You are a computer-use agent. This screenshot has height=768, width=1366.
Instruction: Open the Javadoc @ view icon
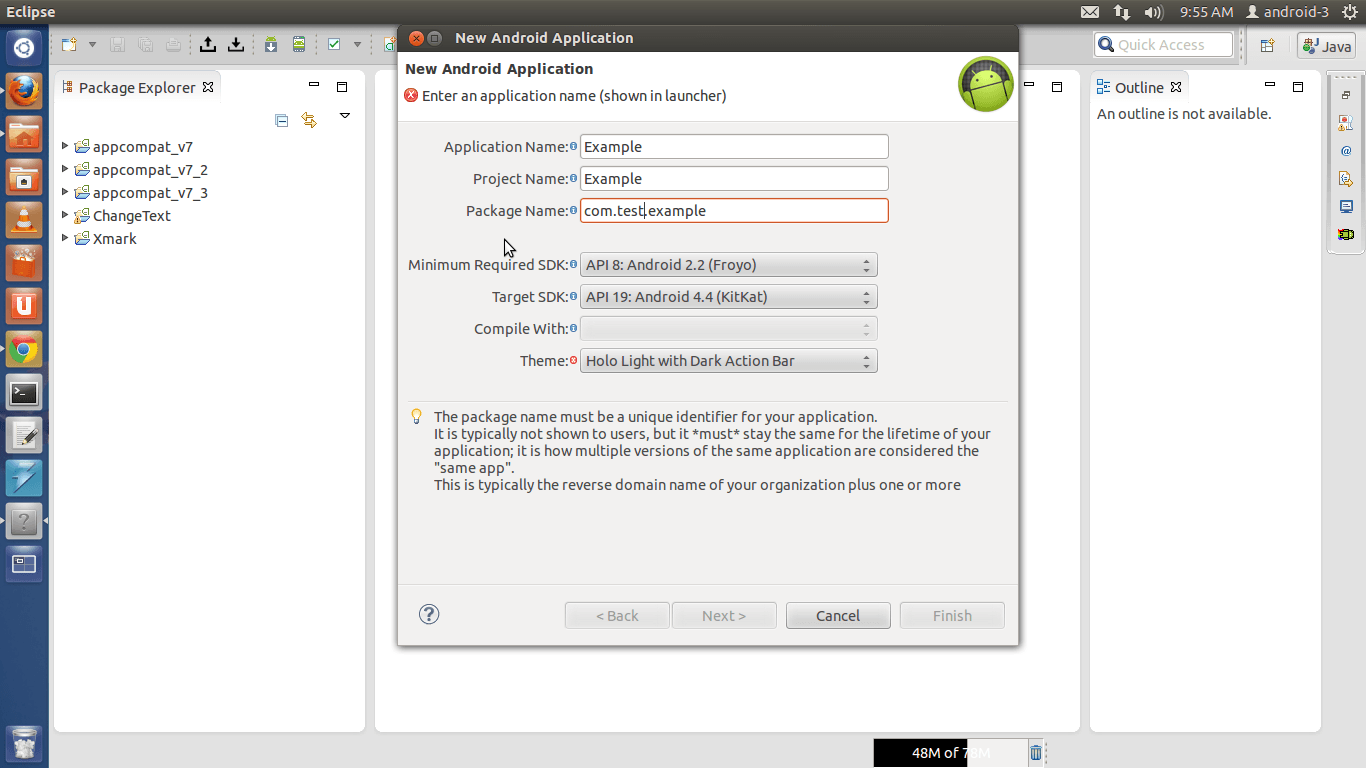pos(1346,151)
